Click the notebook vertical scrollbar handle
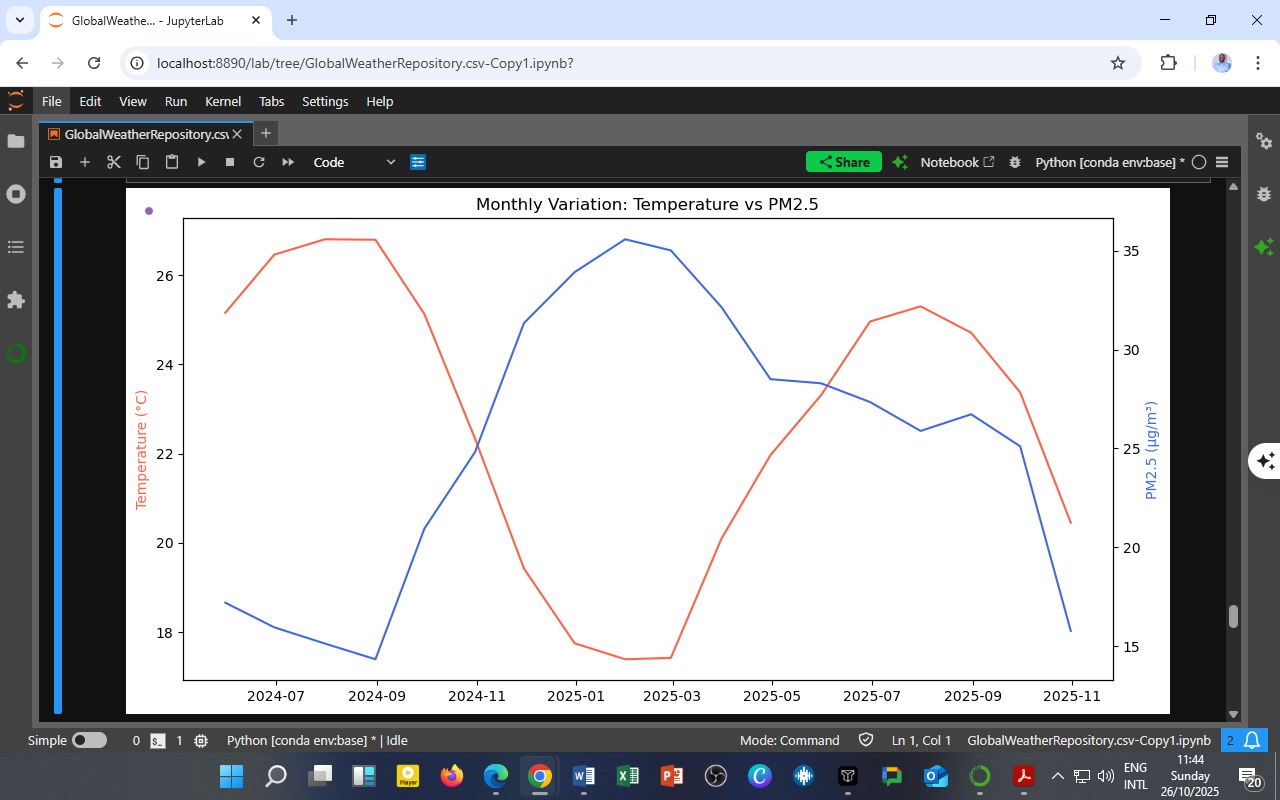This screenshot has width=1280, height=800. coord(1233,616)
